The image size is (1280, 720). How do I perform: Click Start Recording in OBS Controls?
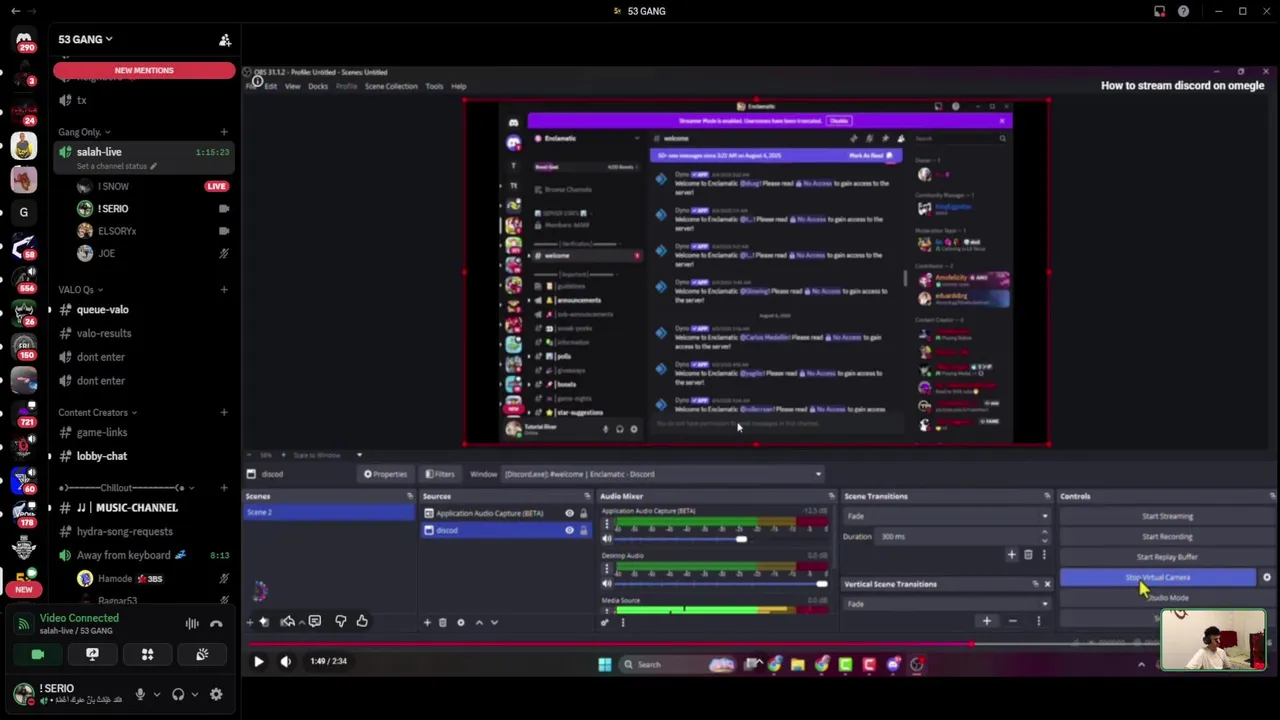tap(1167, 536)
